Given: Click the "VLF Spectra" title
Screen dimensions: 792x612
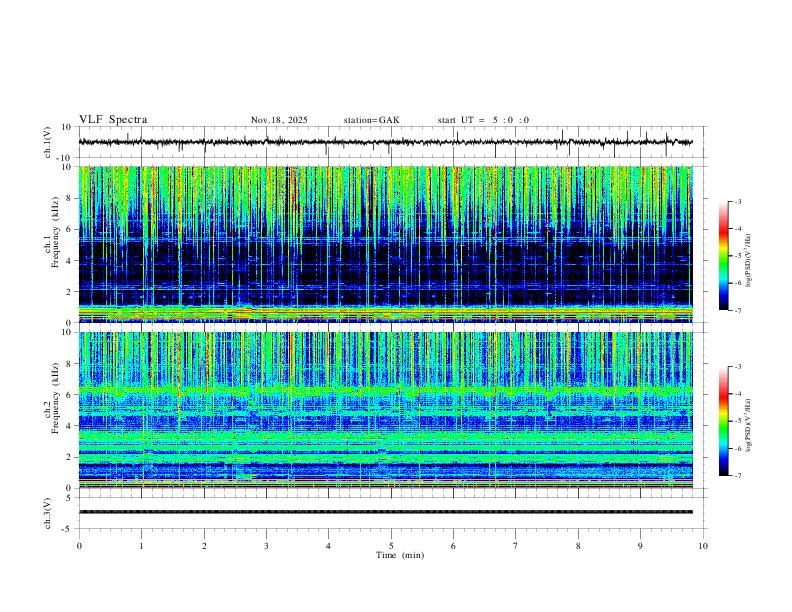Looking at the screenshot, I should 113,120.
